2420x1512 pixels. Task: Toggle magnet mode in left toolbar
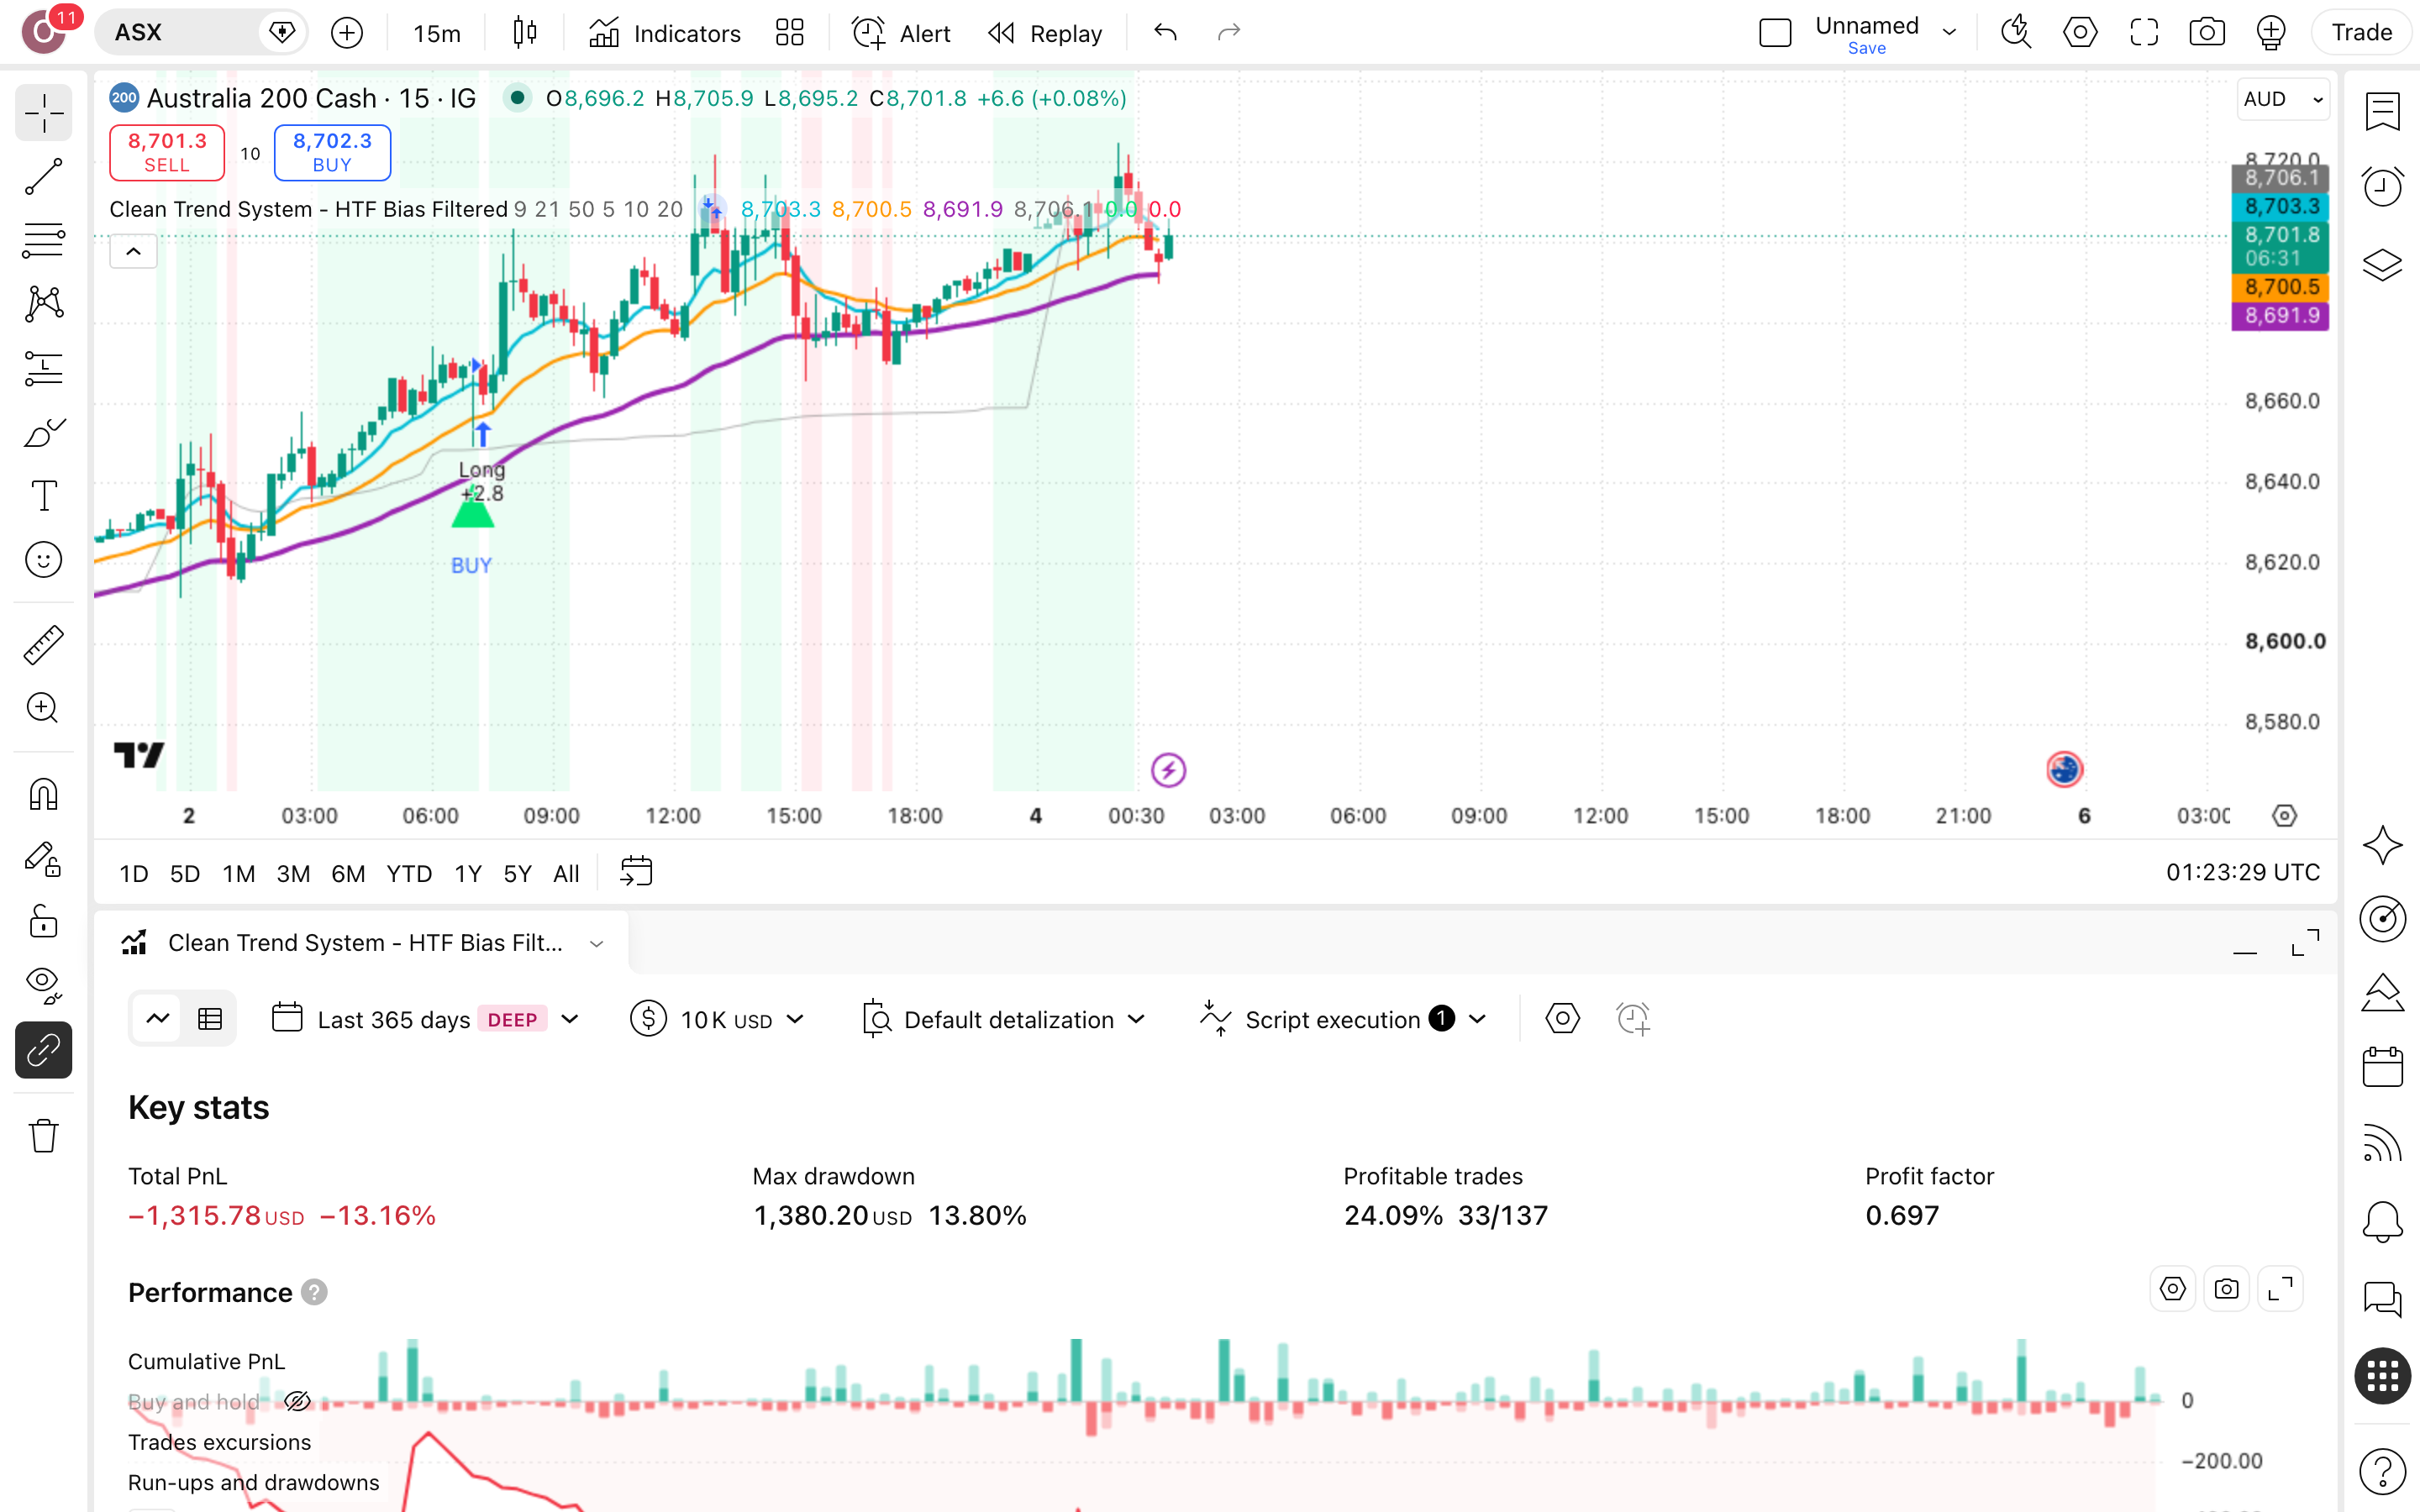pos(43,794)
